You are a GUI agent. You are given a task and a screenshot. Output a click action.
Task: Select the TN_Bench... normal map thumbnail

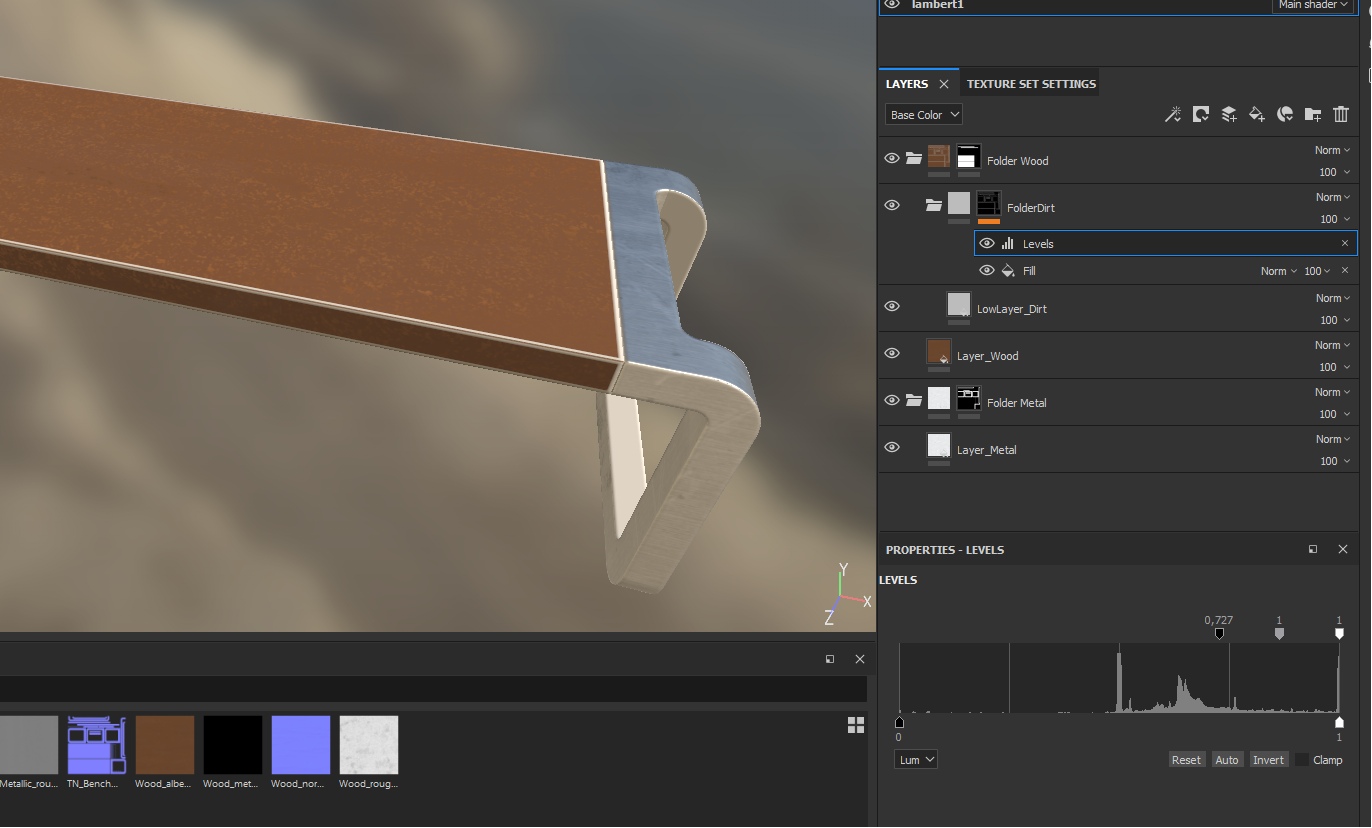(x=97, y=745)
